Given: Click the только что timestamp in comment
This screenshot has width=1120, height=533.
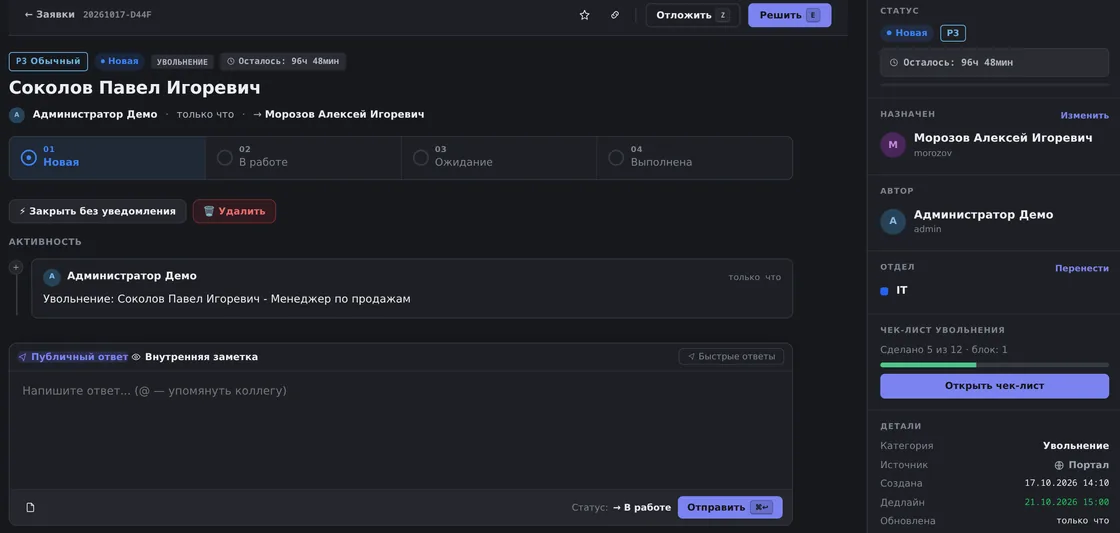Looking at the screenshot, I should tap(755, 277).
